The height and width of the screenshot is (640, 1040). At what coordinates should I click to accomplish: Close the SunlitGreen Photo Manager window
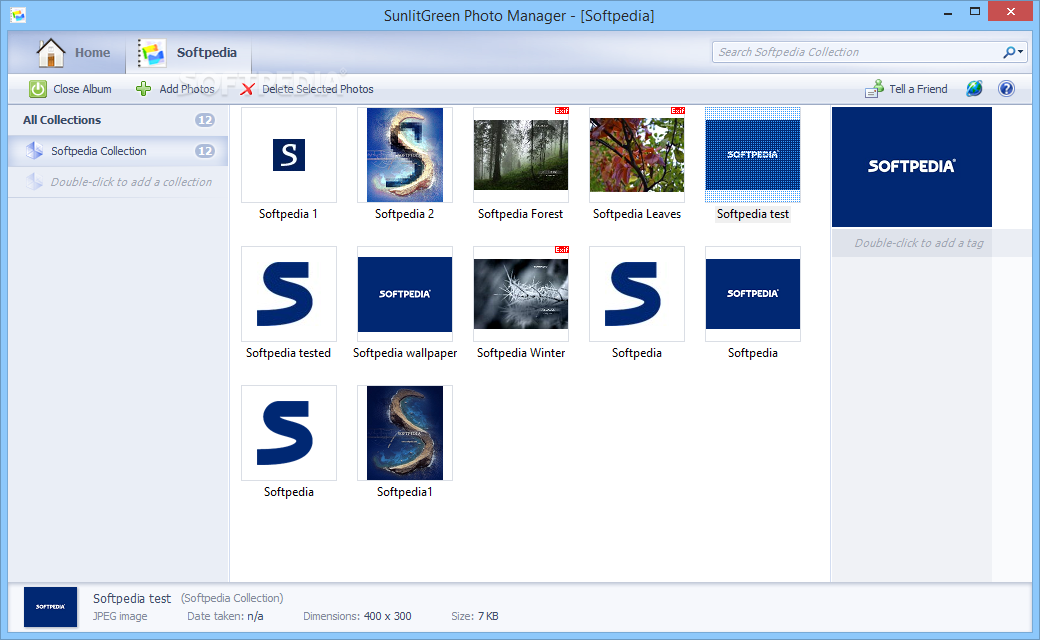[x=1010, y=11]
